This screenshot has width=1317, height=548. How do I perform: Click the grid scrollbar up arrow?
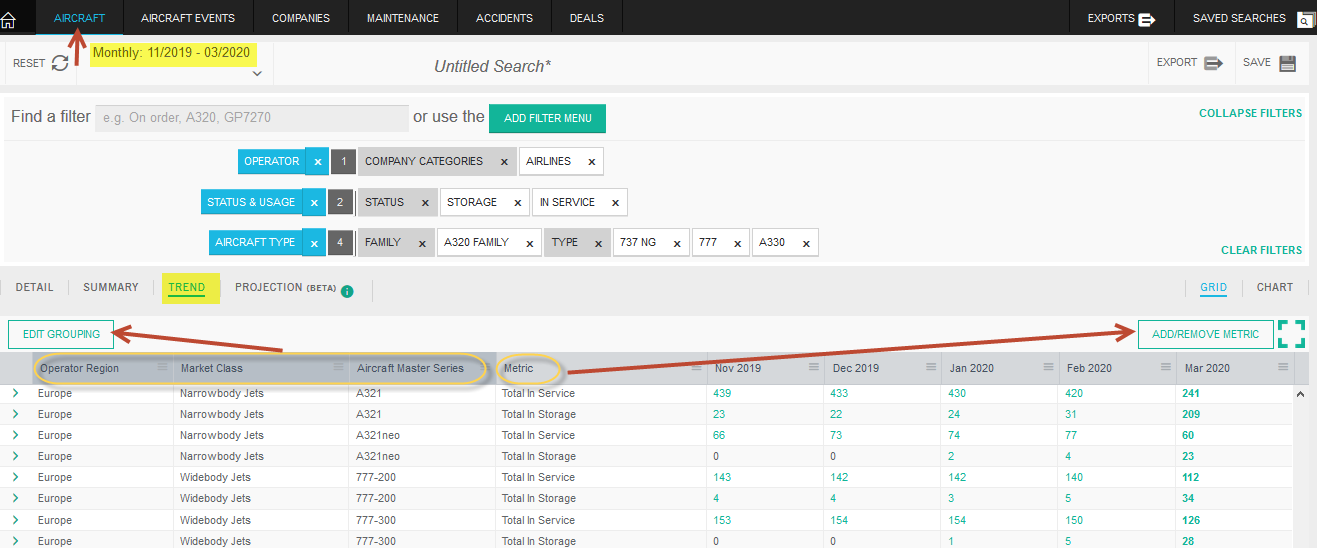click(x=1301, y=394)
